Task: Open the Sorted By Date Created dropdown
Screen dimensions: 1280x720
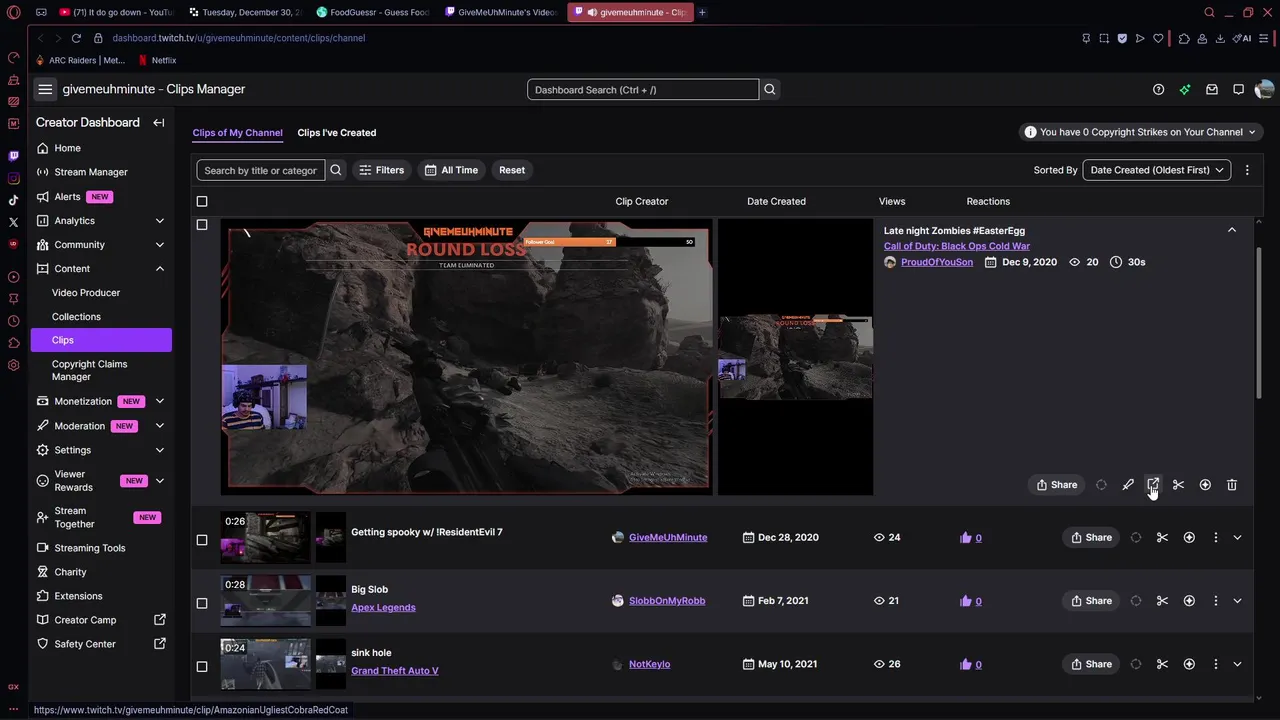Action: click(1157, 170)
